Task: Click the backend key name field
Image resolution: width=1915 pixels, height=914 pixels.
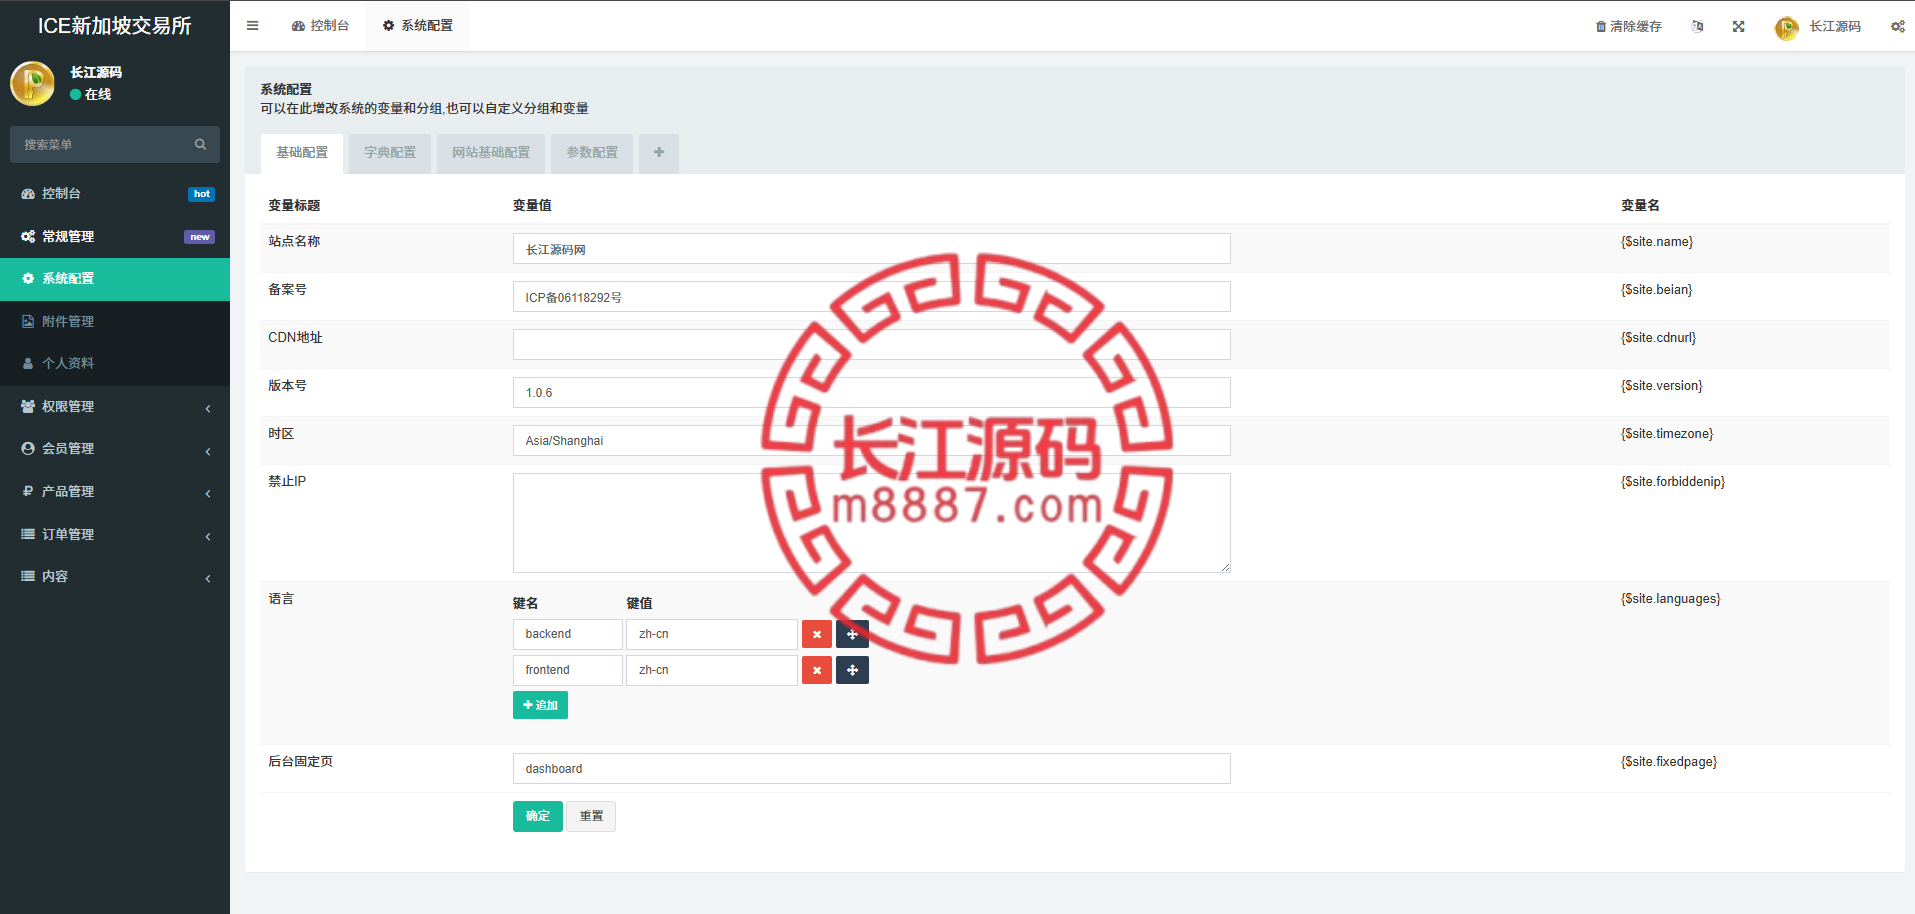Action: (568, 634)
